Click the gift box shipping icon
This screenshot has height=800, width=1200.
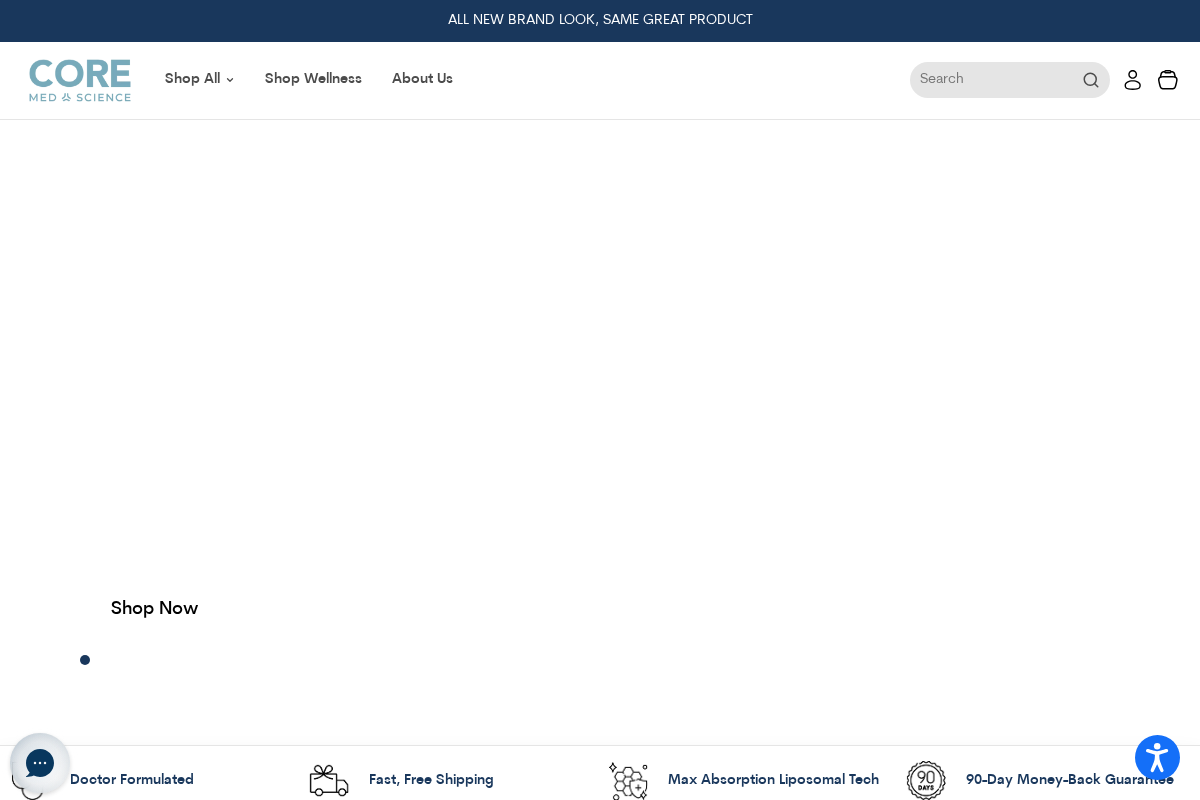pyautogui.click(x=329, y=781)
